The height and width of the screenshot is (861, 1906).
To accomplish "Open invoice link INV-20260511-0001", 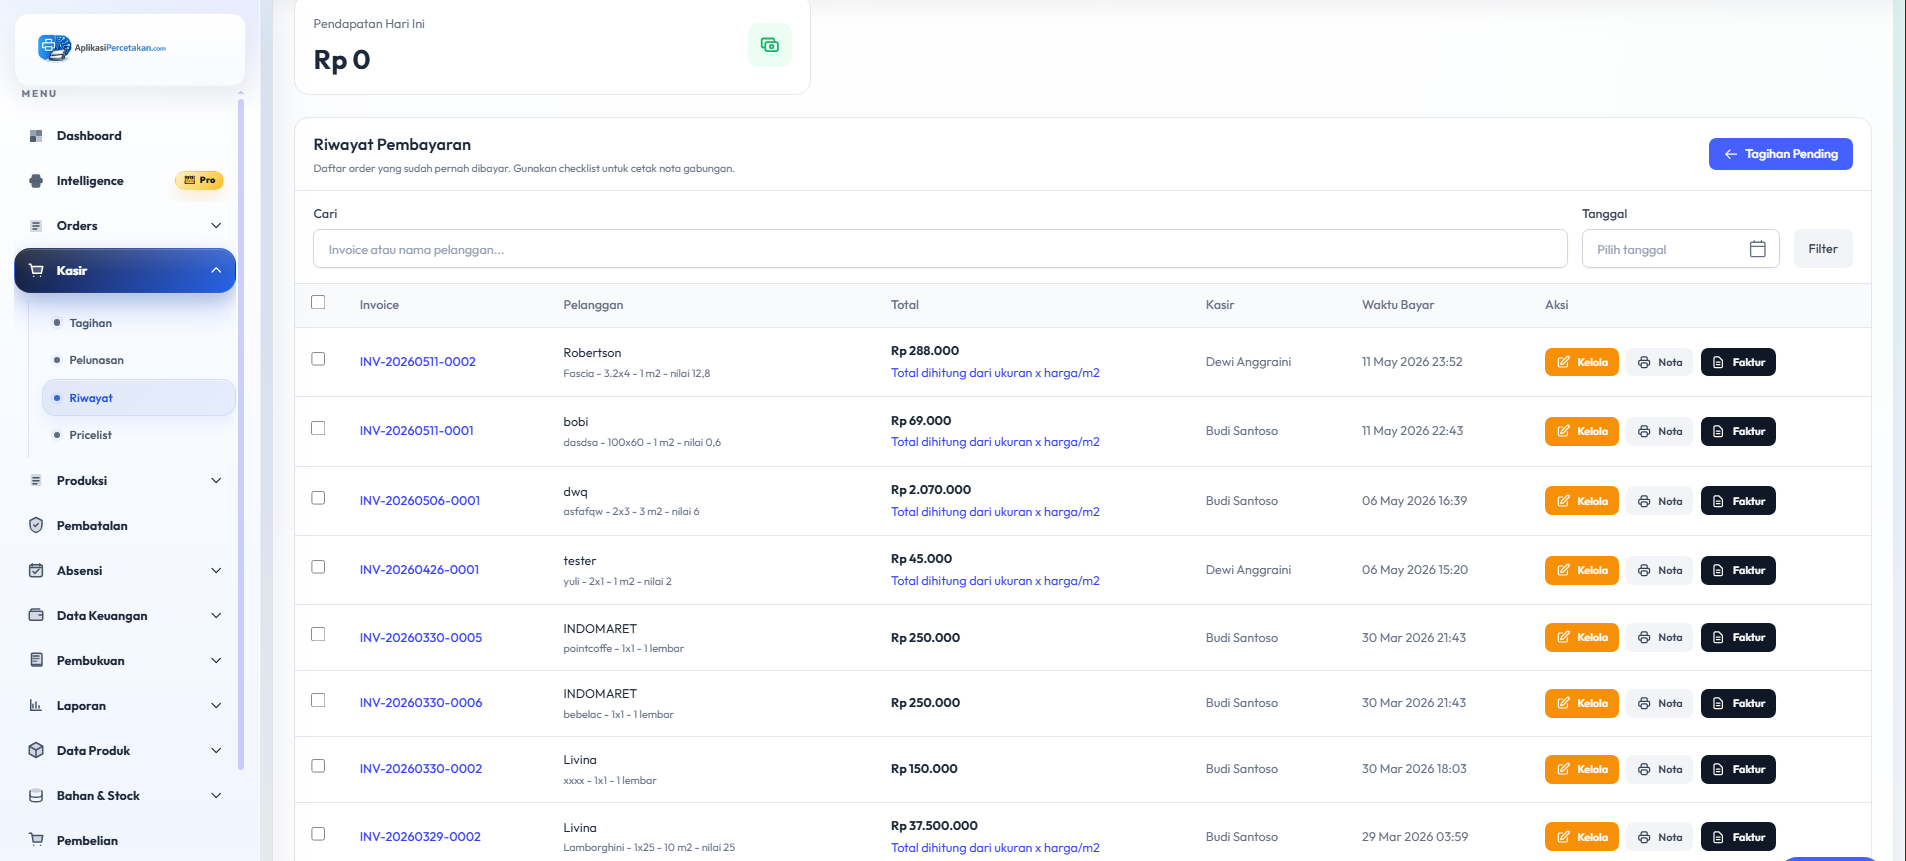I will [x=417, y=431].
